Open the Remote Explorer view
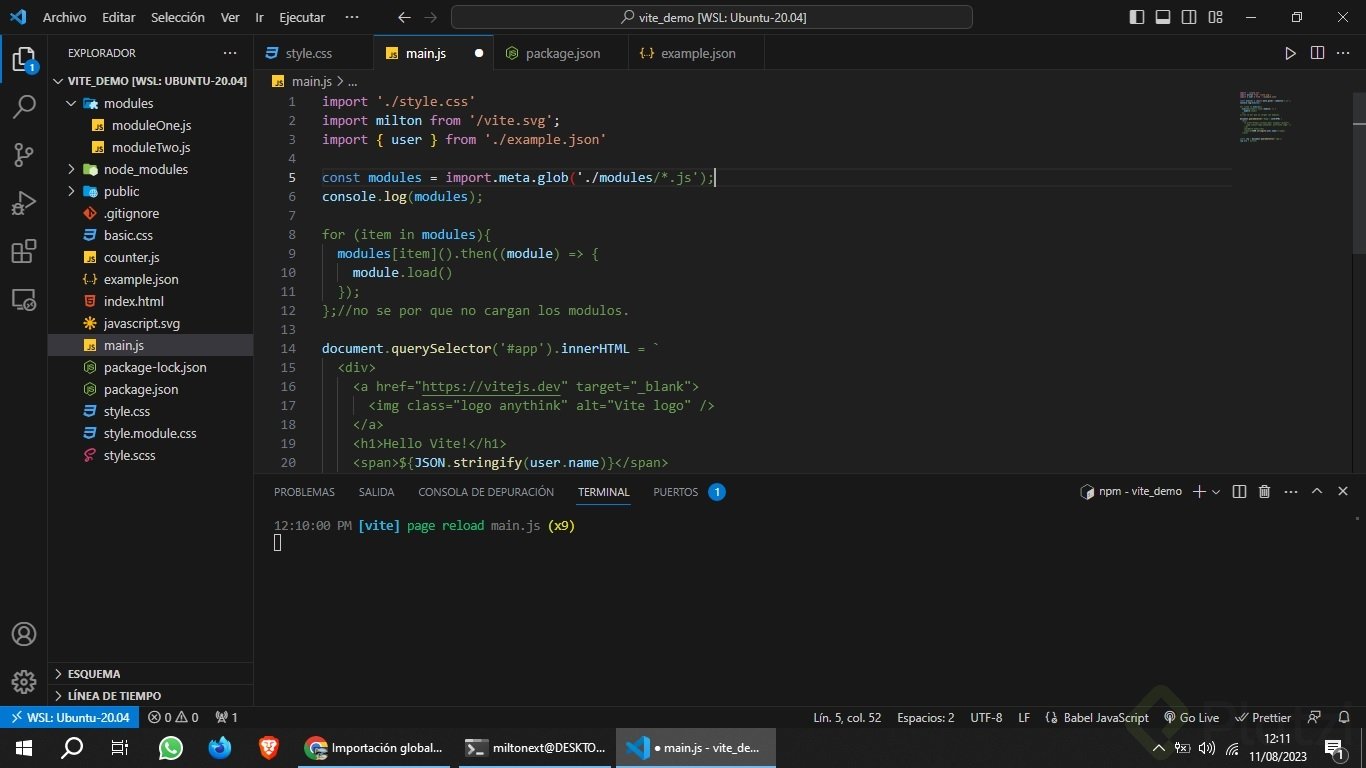 (x=24, y=299)
